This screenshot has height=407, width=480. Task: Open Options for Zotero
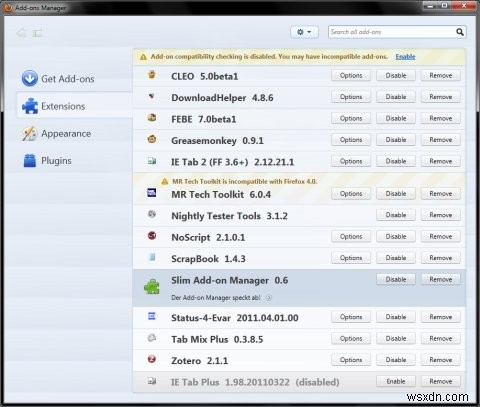click(351, 360)
